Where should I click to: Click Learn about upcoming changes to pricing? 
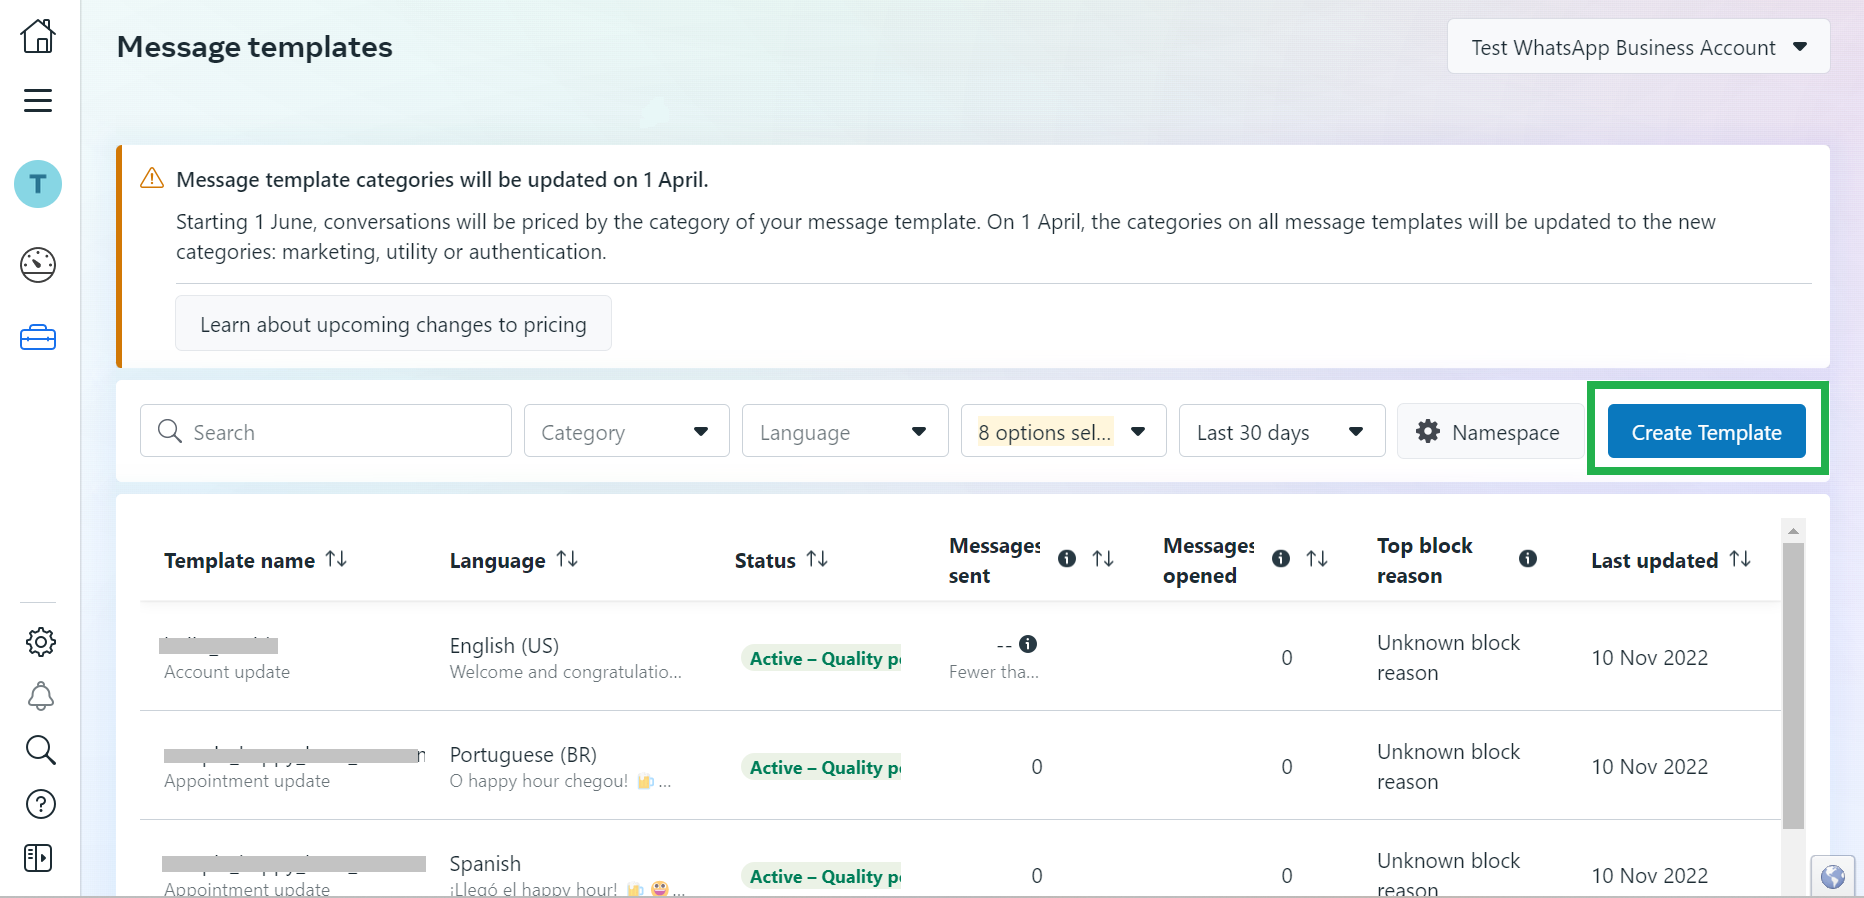coord(393,324)
